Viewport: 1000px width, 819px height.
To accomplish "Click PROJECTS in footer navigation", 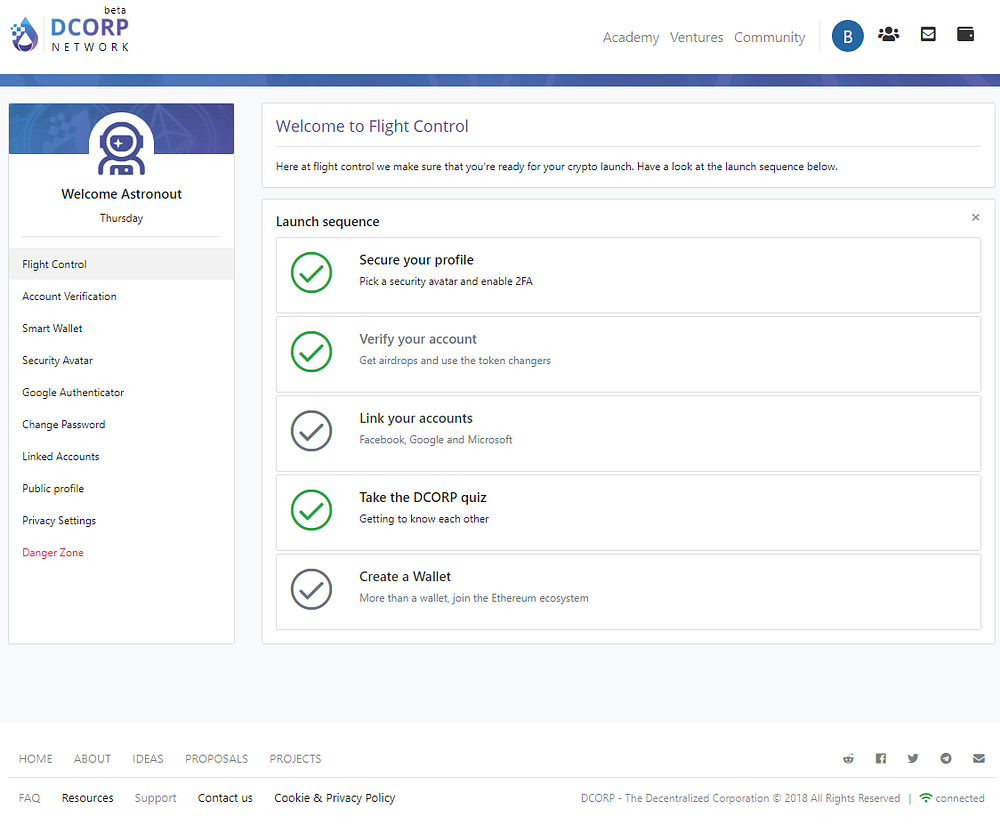I will click(x=295, y=758).
